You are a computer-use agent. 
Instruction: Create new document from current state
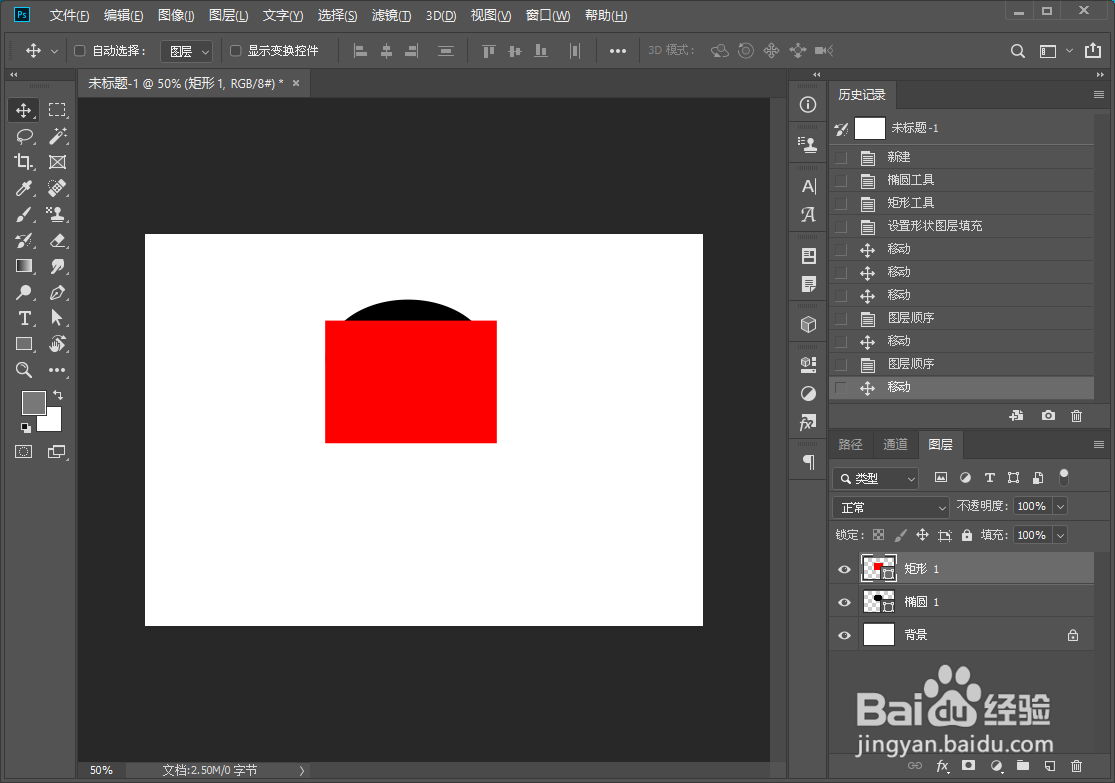1017,416
